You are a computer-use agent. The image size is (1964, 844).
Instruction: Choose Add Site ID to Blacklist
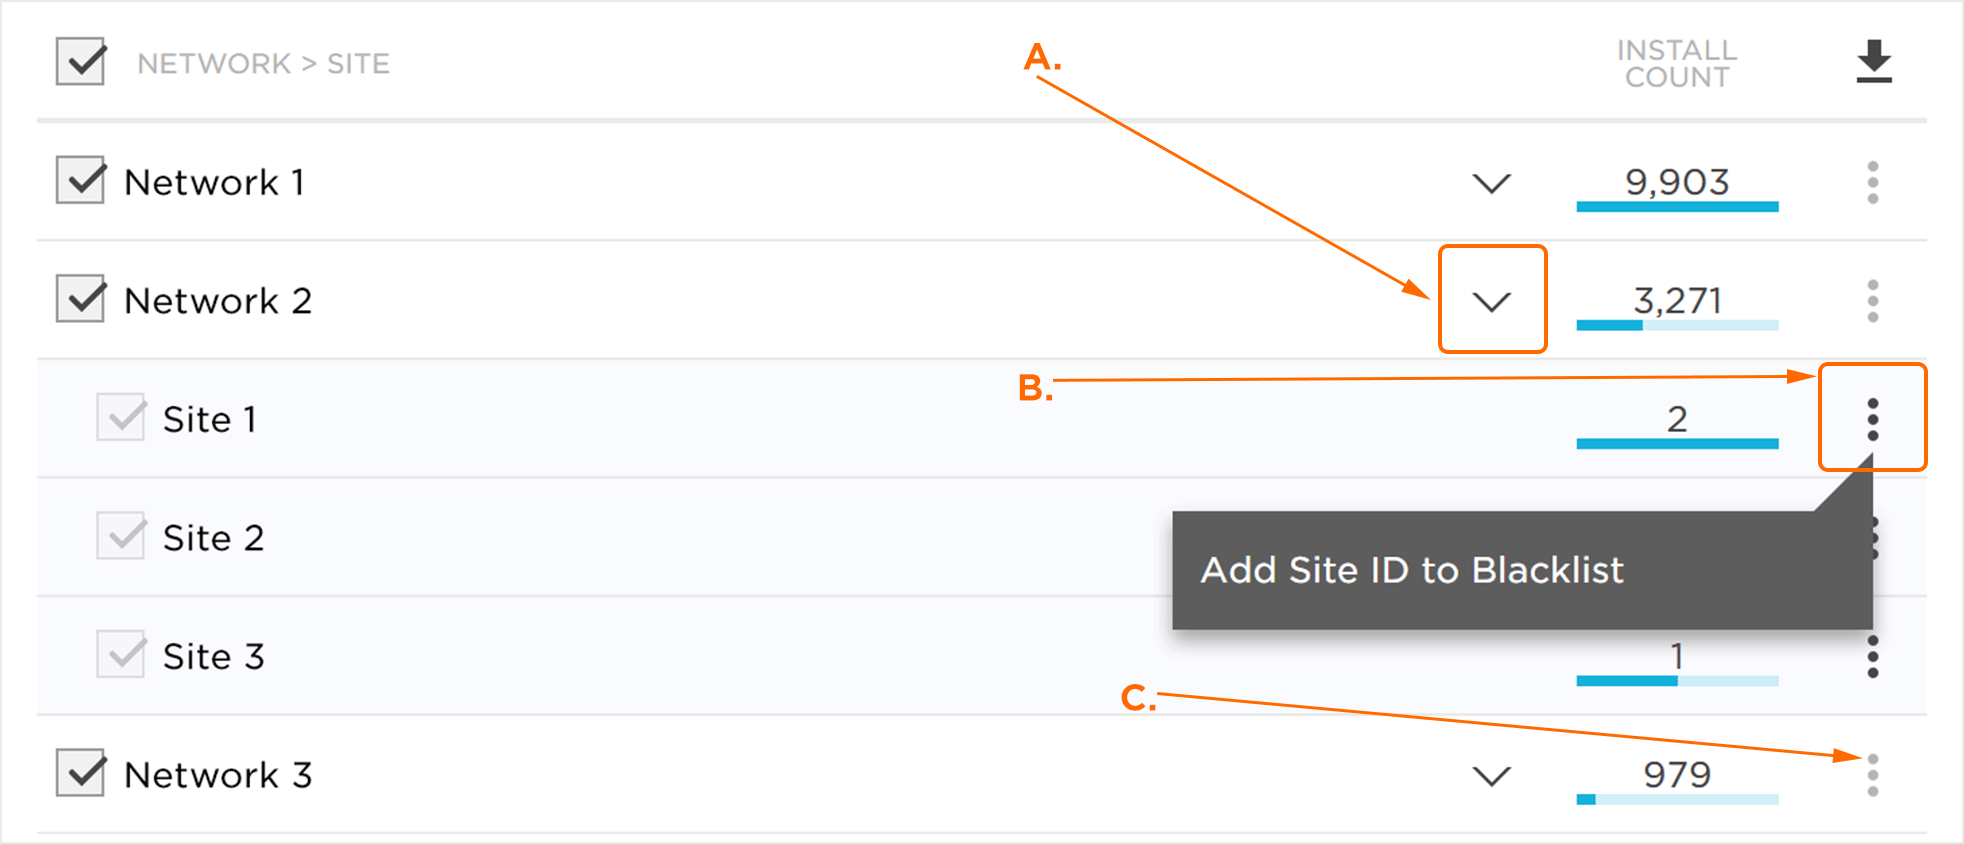[1411, 570]
